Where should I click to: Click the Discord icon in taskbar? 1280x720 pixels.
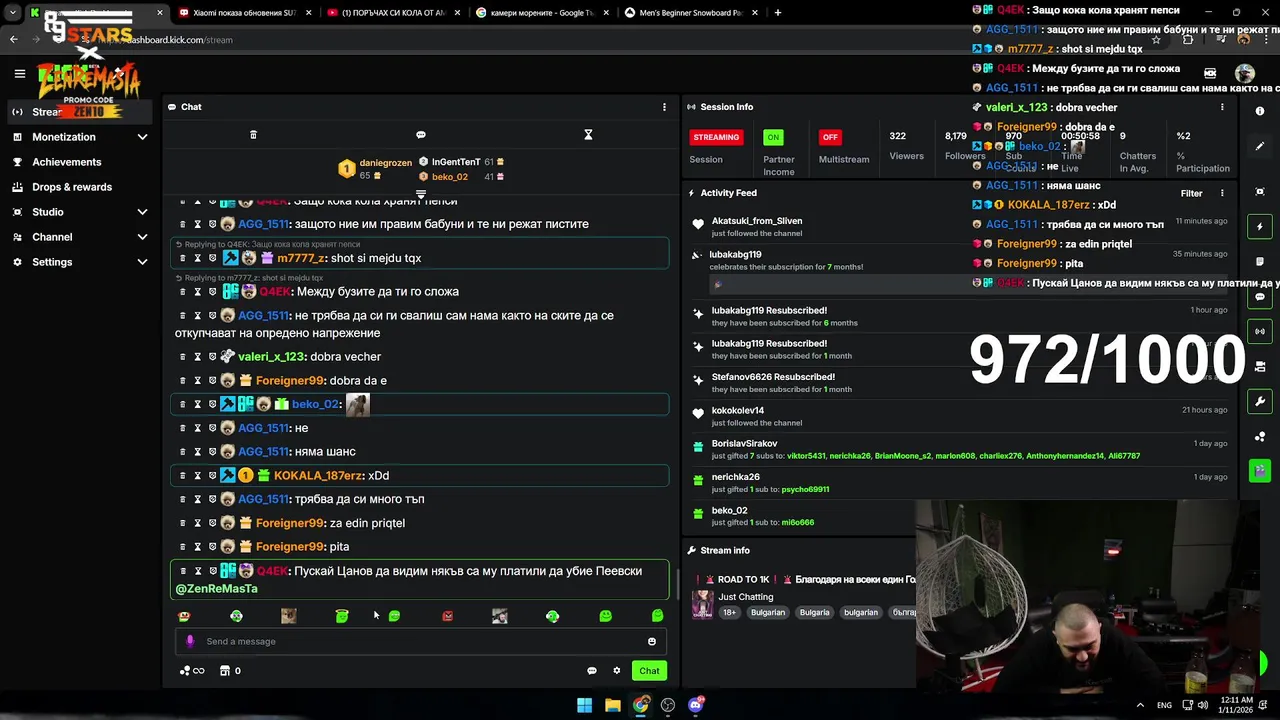(696, 705)
